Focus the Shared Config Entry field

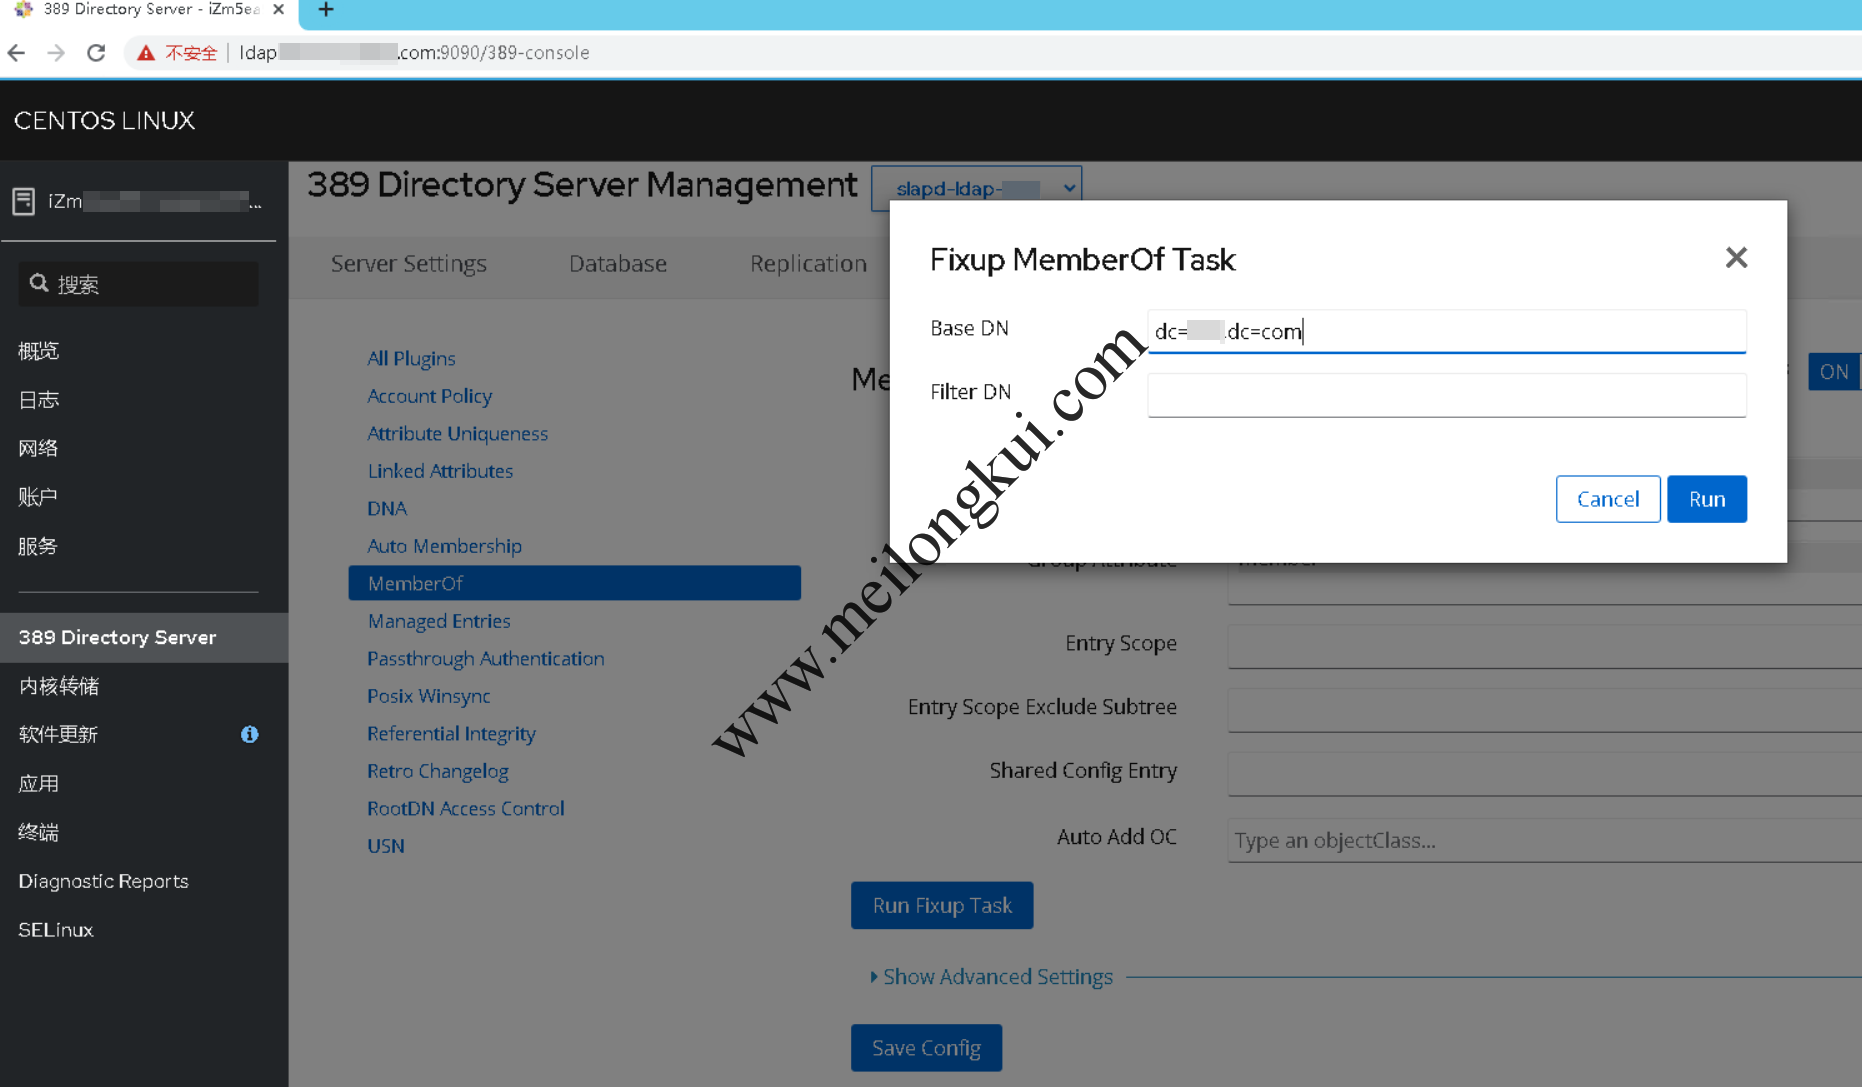click(1544, 774)
